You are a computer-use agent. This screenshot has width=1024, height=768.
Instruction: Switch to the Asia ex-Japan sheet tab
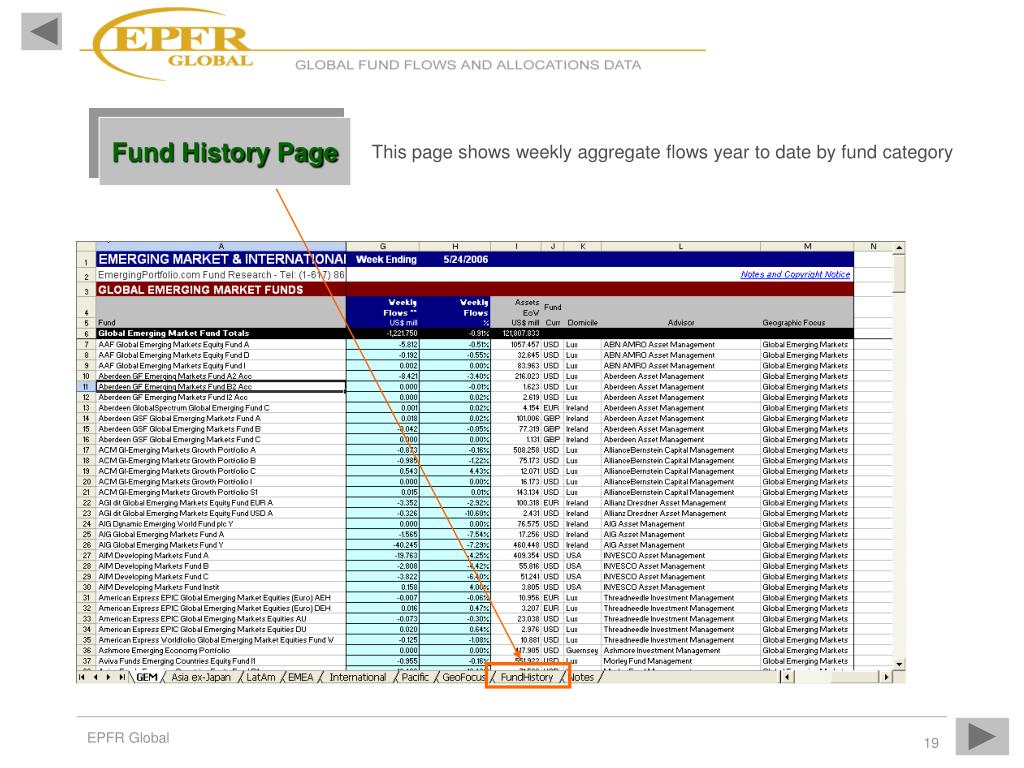(200, 677)
